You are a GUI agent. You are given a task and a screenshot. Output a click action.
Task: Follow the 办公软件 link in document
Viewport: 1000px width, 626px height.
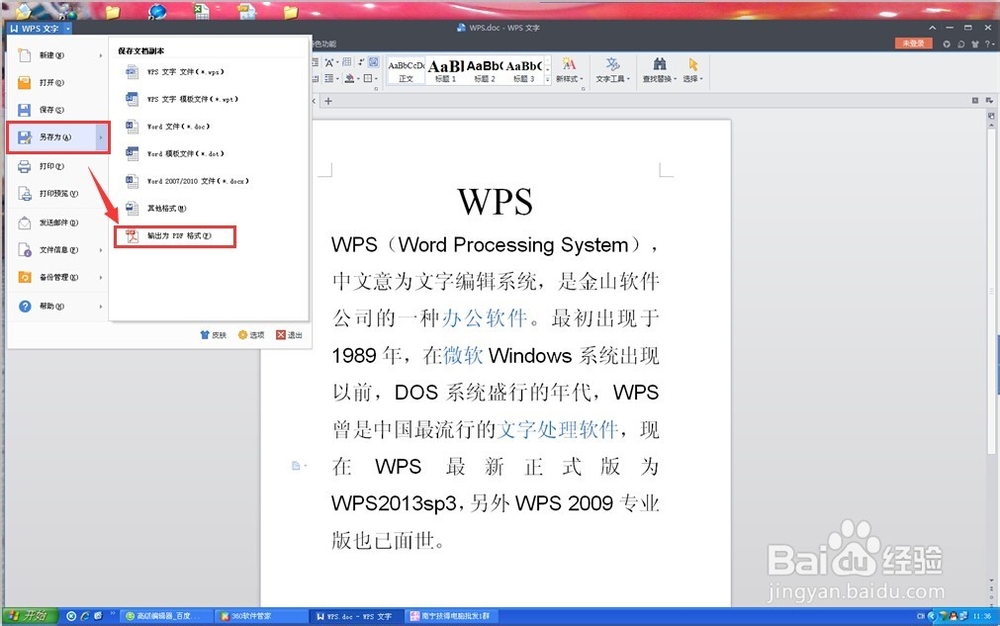click(484, 317)
